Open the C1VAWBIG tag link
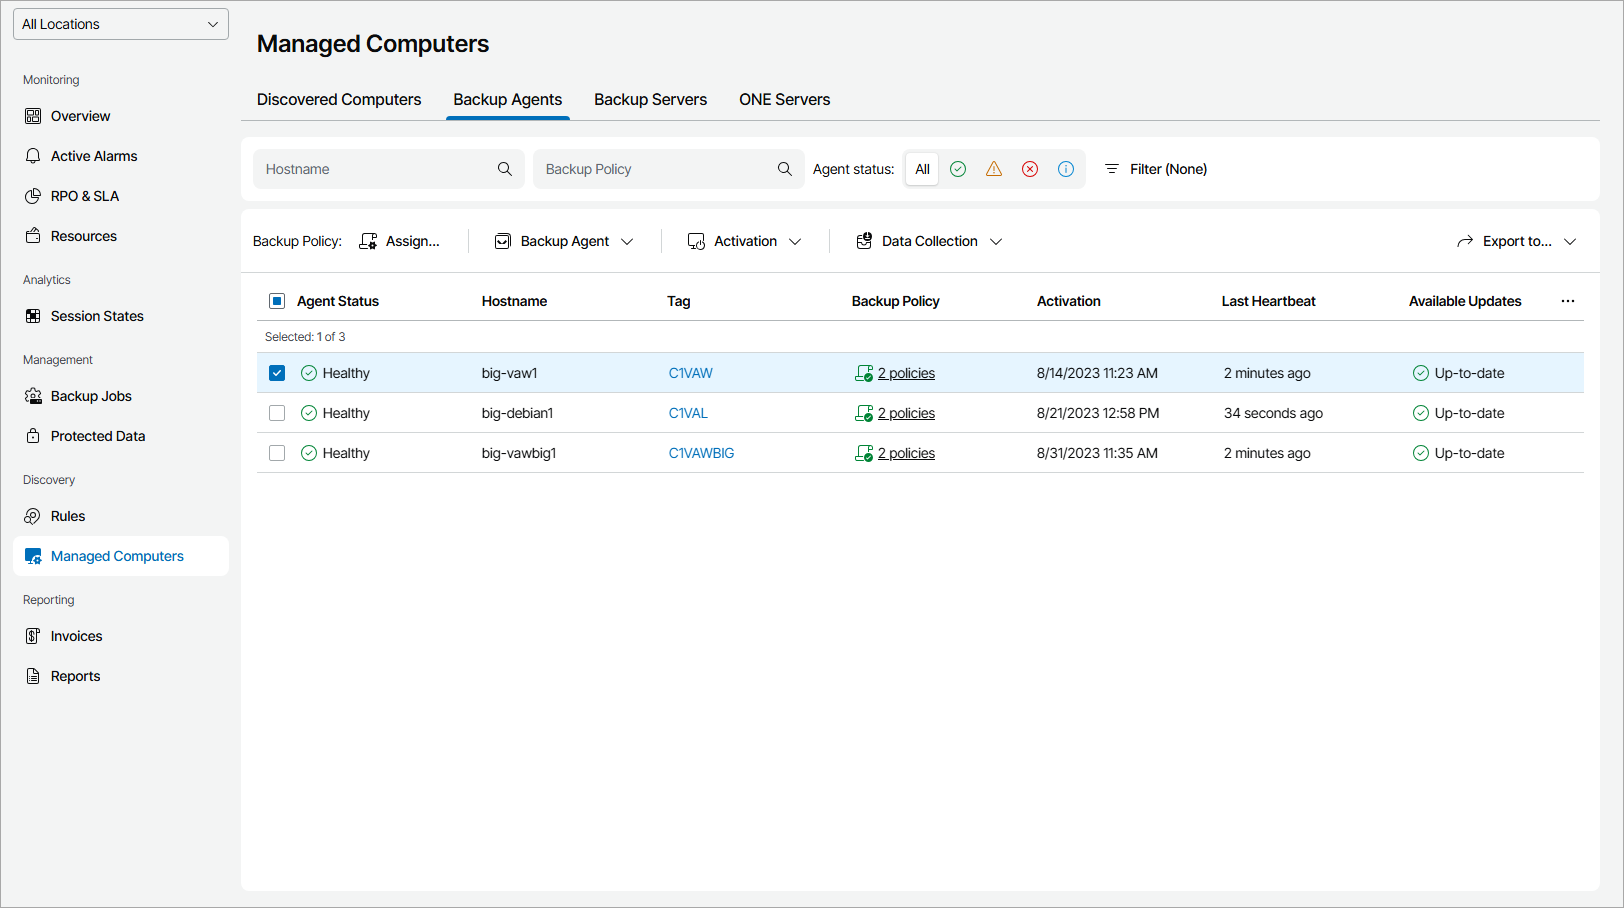This screenshot has height=908, width=1624. (701, 453)
